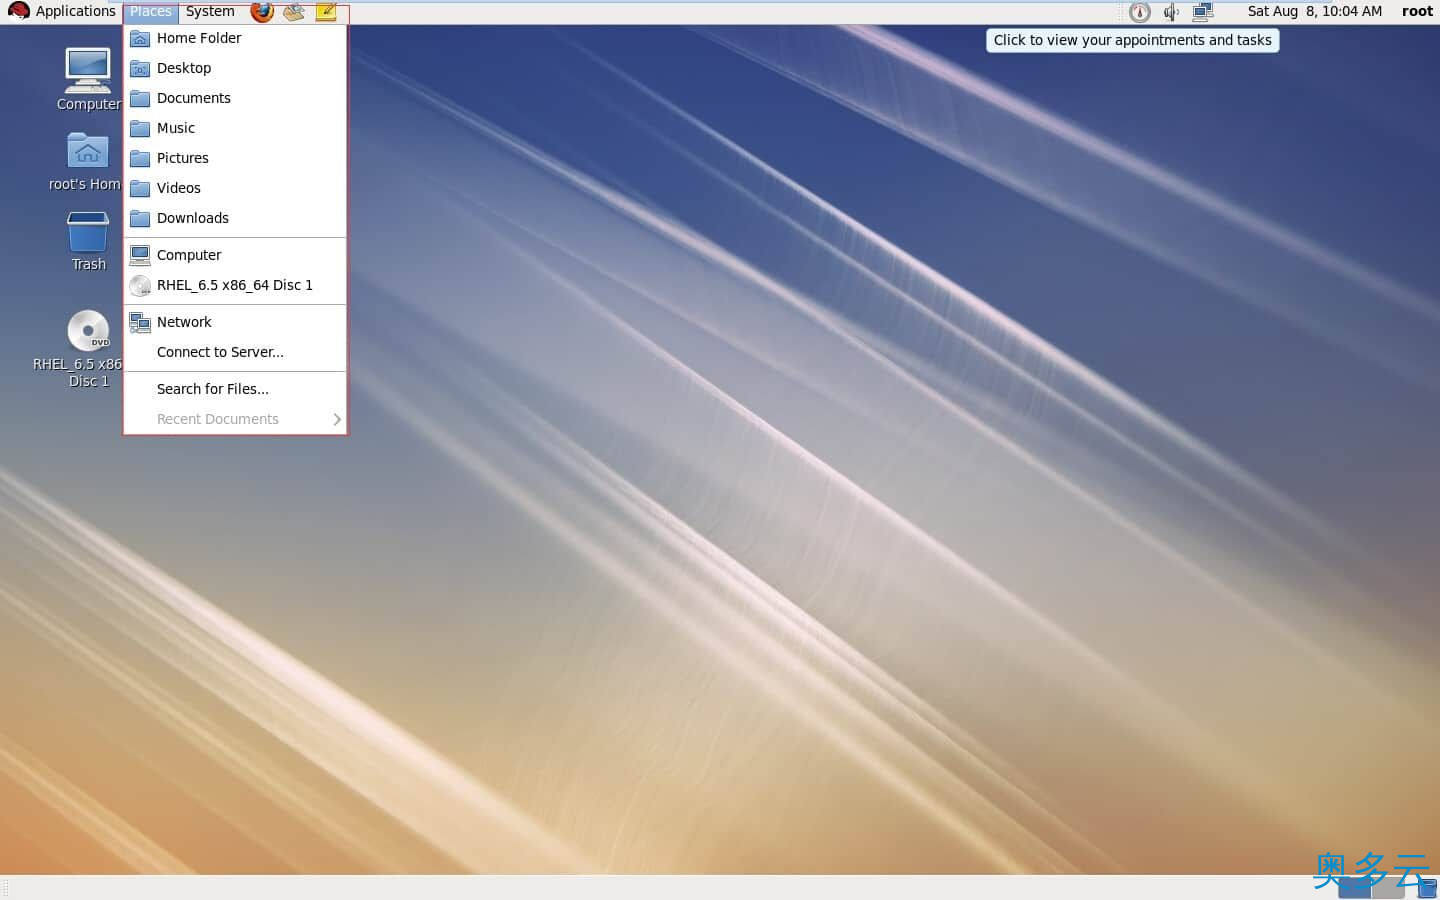The image size is (1440, 900).
Task: Click the folder icon beside Pictures
Action: pos(140,158)
